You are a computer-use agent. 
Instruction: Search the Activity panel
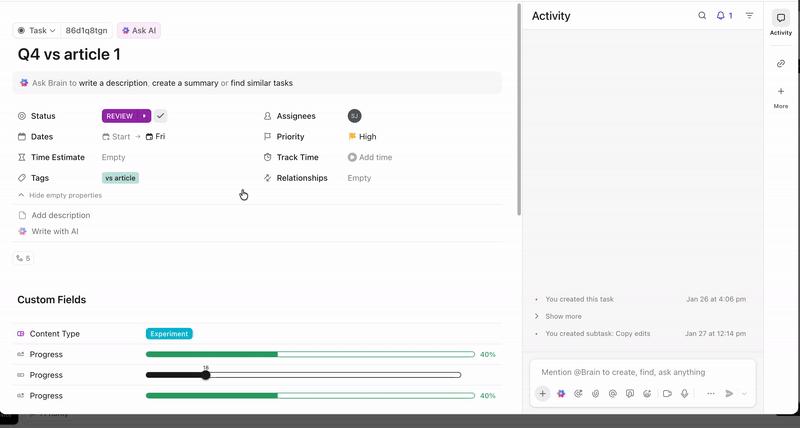point(702,16)
